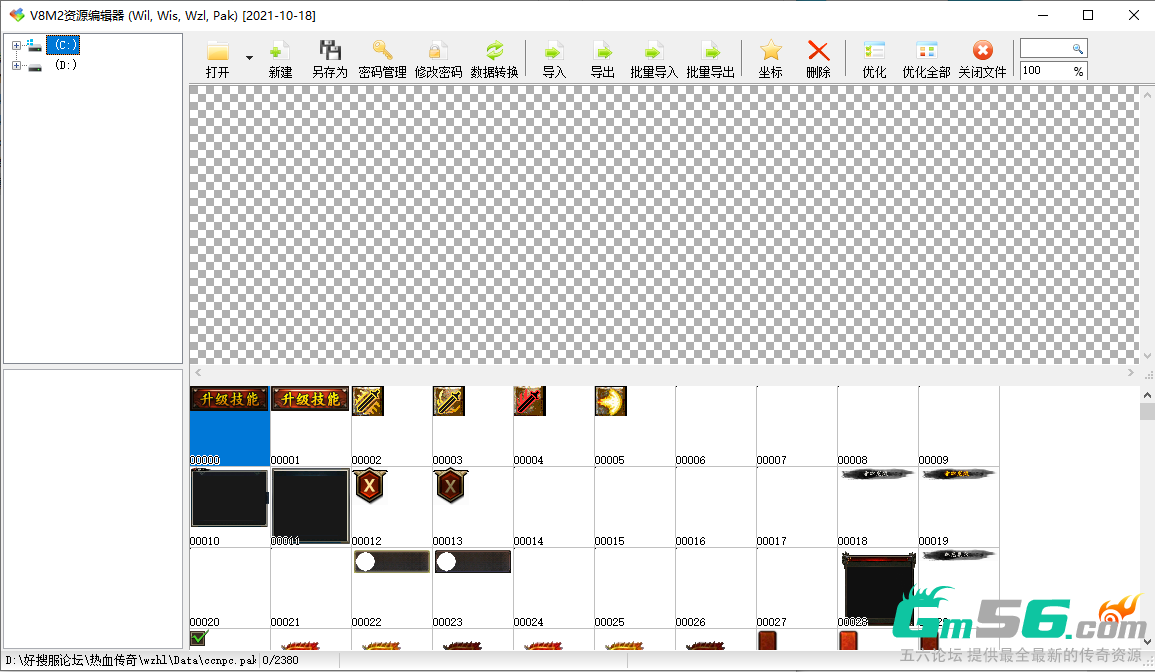The height and width of the screenshot is (672, 1155).
Task: Click the 数据转换 data conversion icon
Action: coord(494,50)
